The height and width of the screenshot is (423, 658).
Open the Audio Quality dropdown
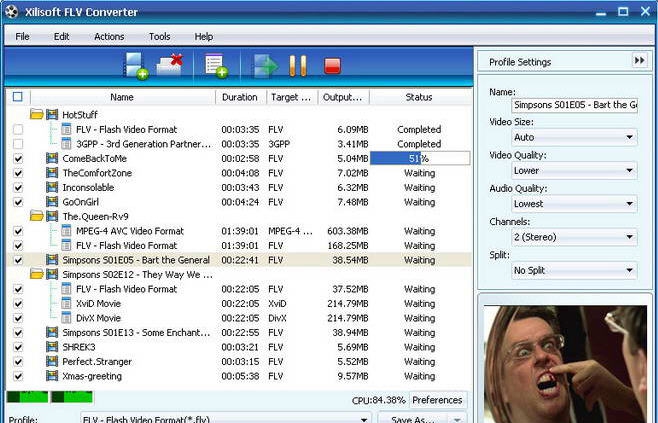[574, 204]
